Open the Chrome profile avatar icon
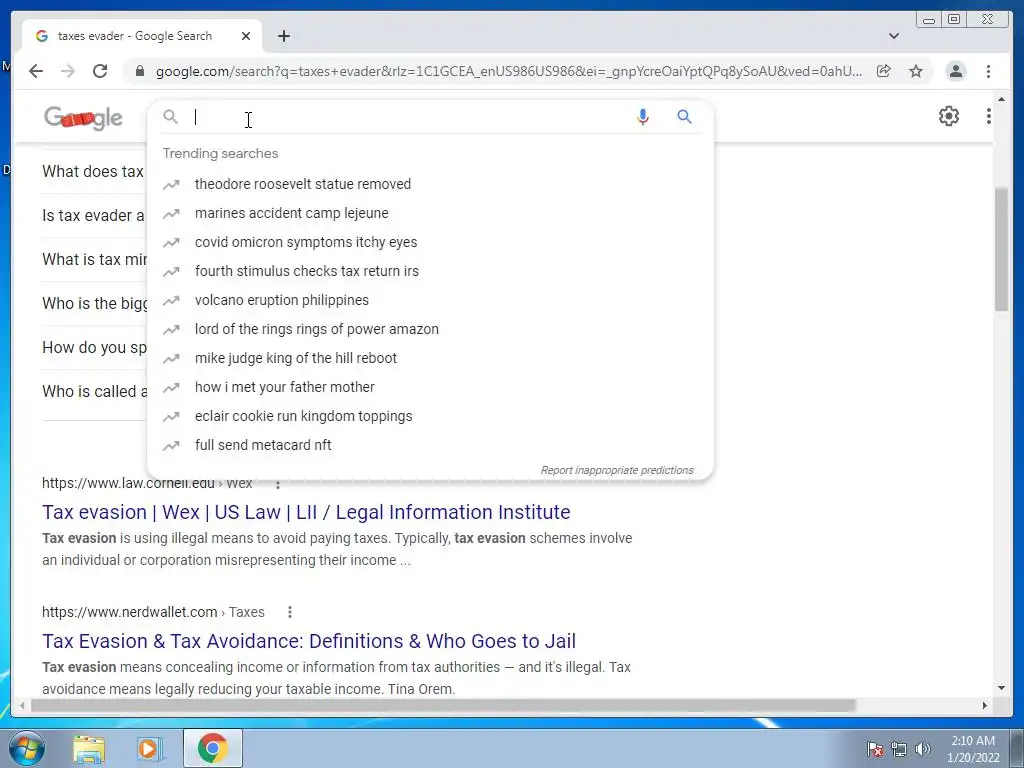1024x768 pixels. coord(956,71)
